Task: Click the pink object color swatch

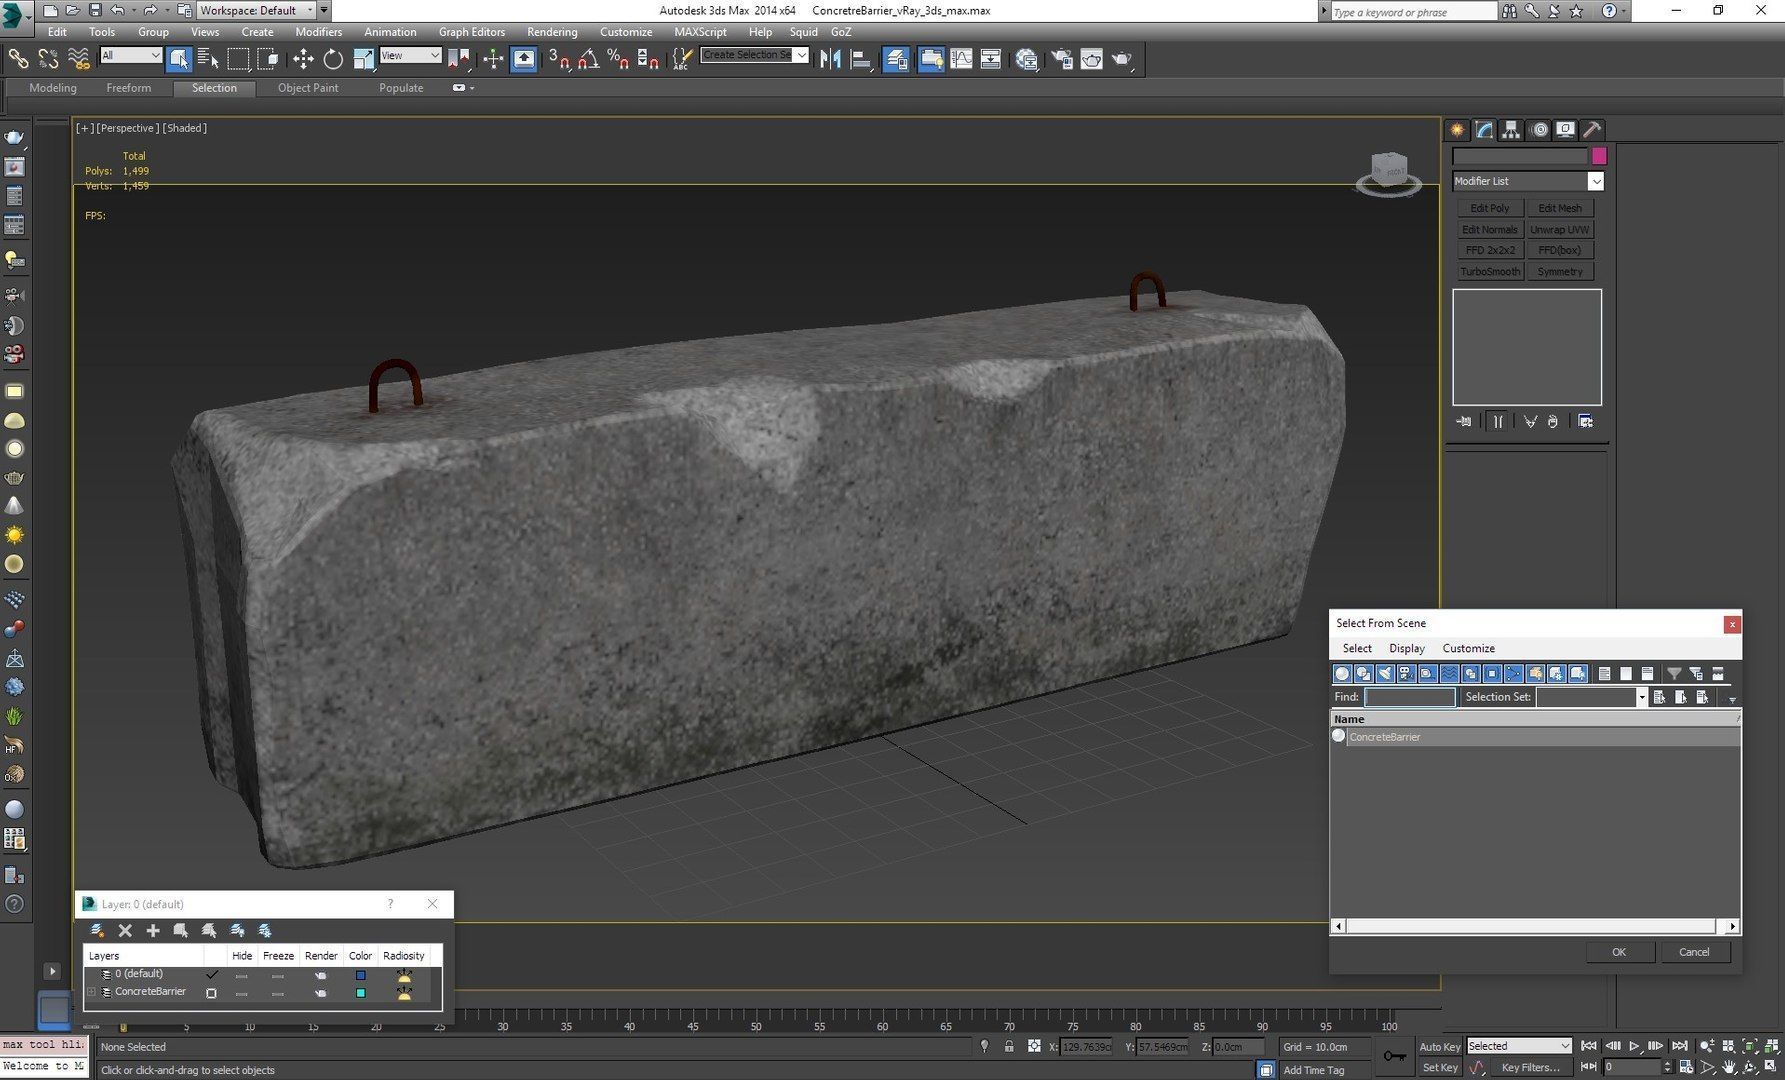Action: click(1599, 156)
